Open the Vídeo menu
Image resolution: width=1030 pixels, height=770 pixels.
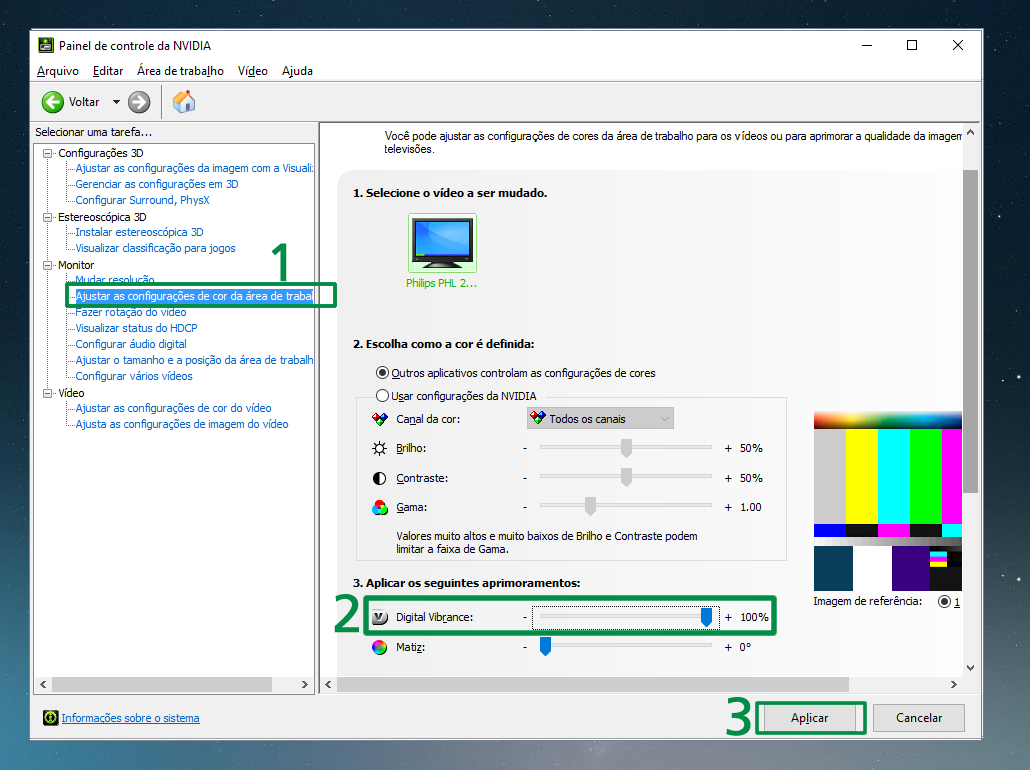[x=253, y=71]
